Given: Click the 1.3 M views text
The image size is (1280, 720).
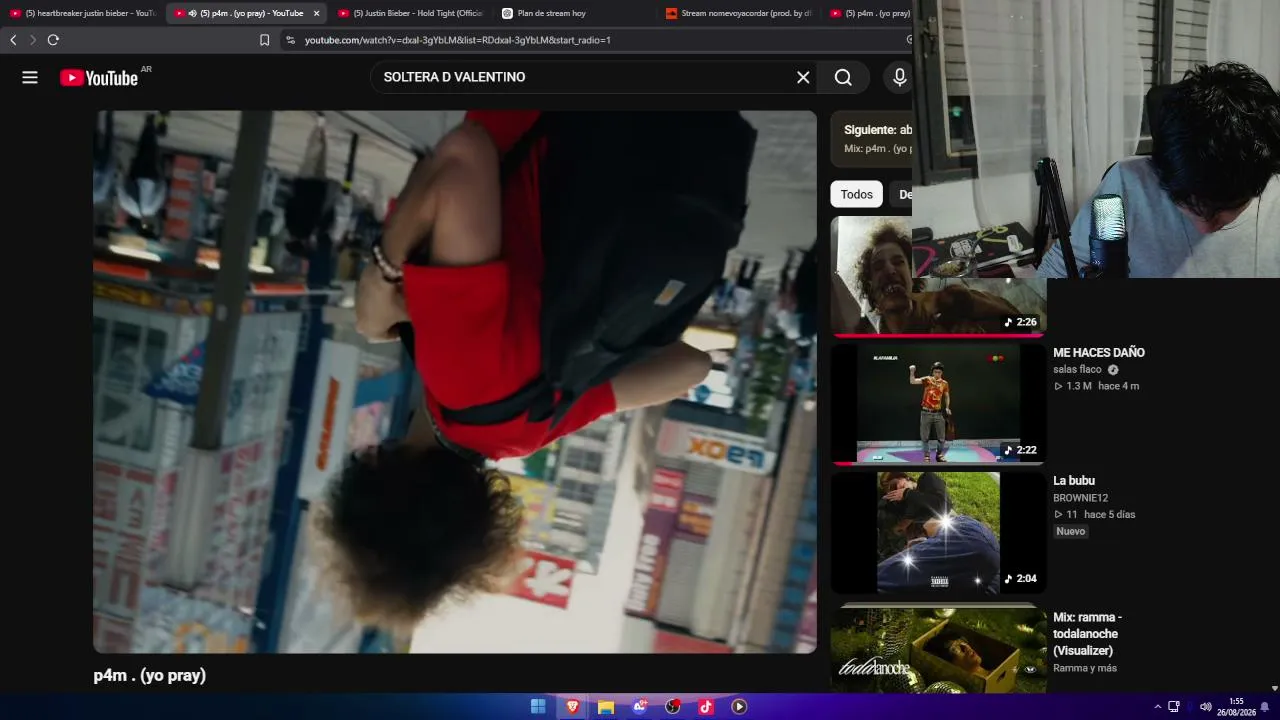Looking at the screenshot, I should tap(1079, 386).
